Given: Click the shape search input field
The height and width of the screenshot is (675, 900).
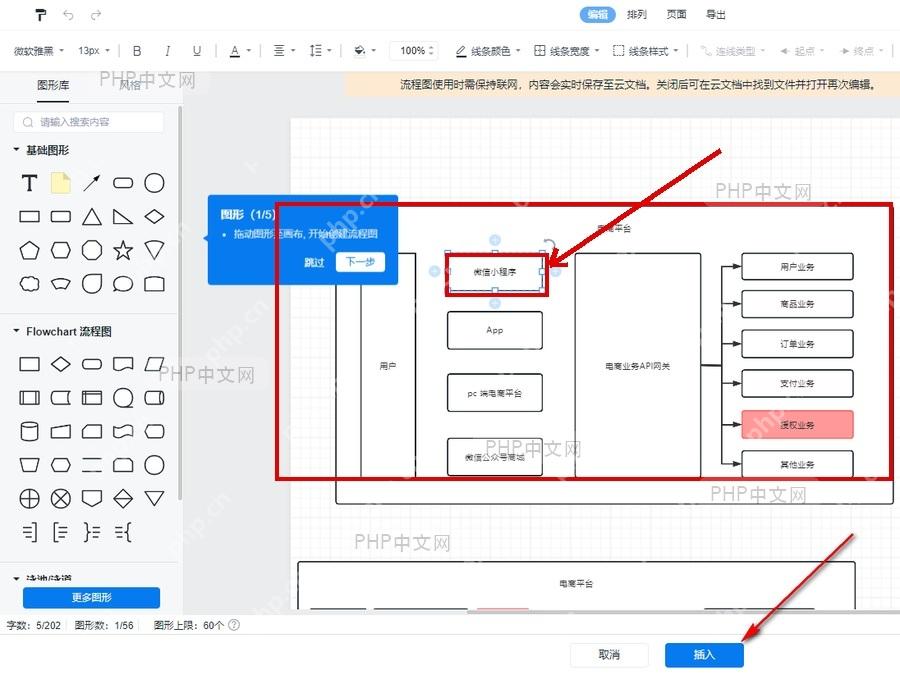Looking at the screenshot, I should pos(89,122).
